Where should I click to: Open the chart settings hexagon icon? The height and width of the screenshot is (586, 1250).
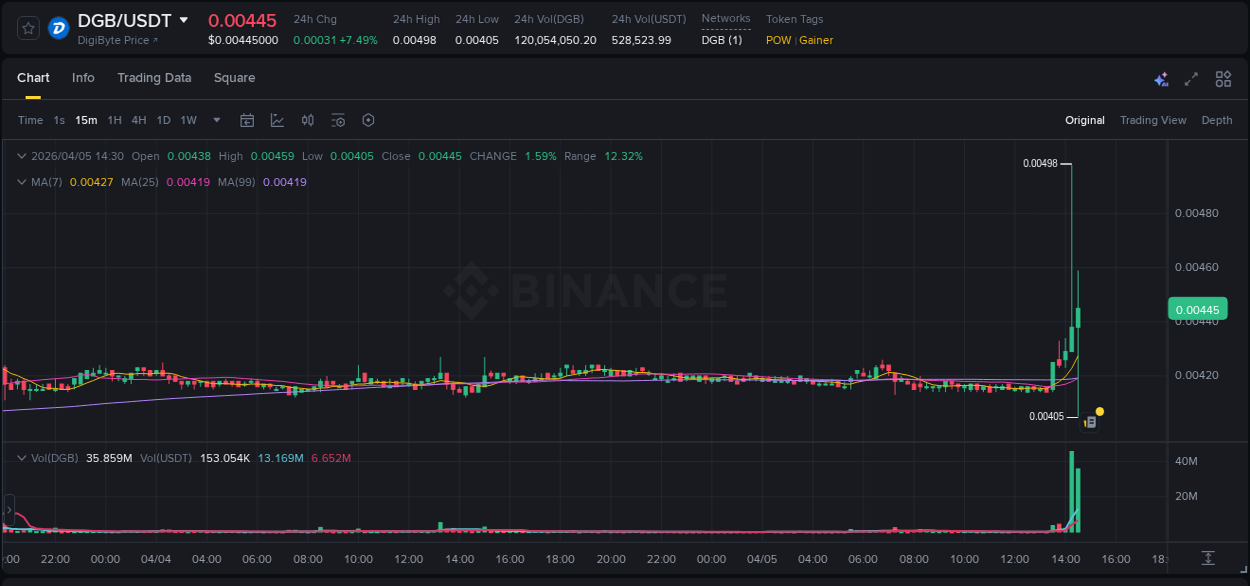[x=368, y=120]
